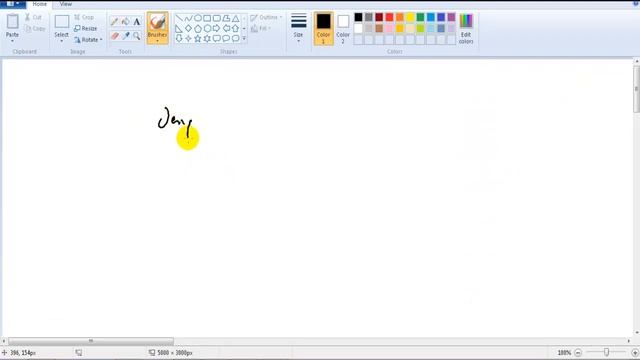
Task: Choose the Cloud callout shape
Action: click(x=236, y=38)
